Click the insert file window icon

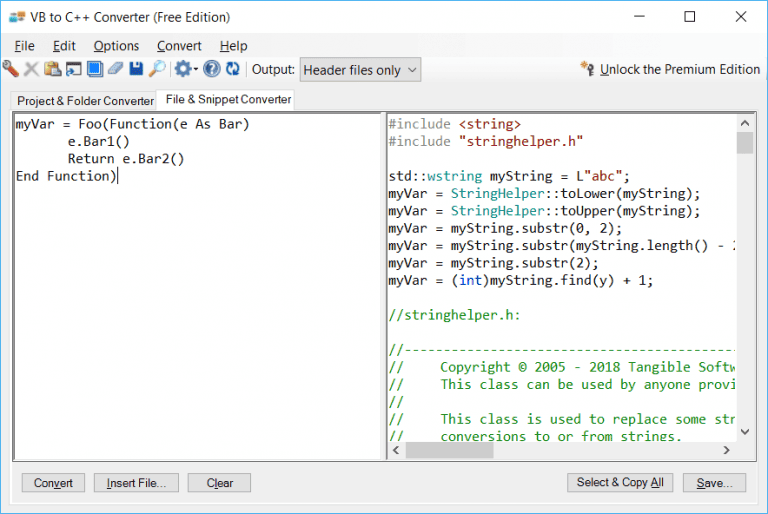click(x=73, y=69)
